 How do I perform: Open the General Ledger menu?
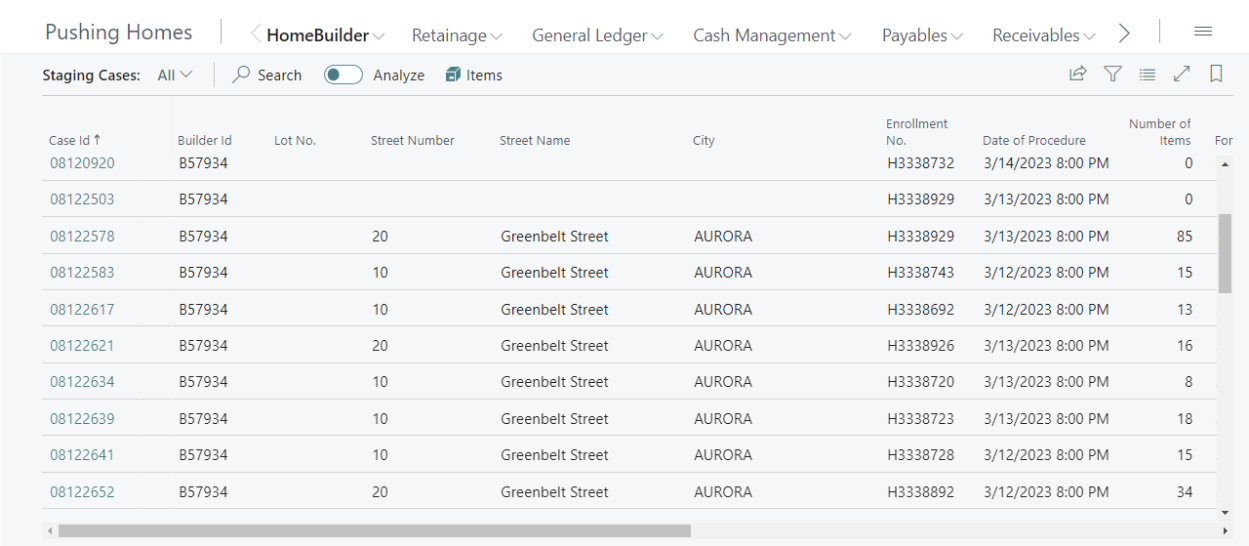click(597, 35)
